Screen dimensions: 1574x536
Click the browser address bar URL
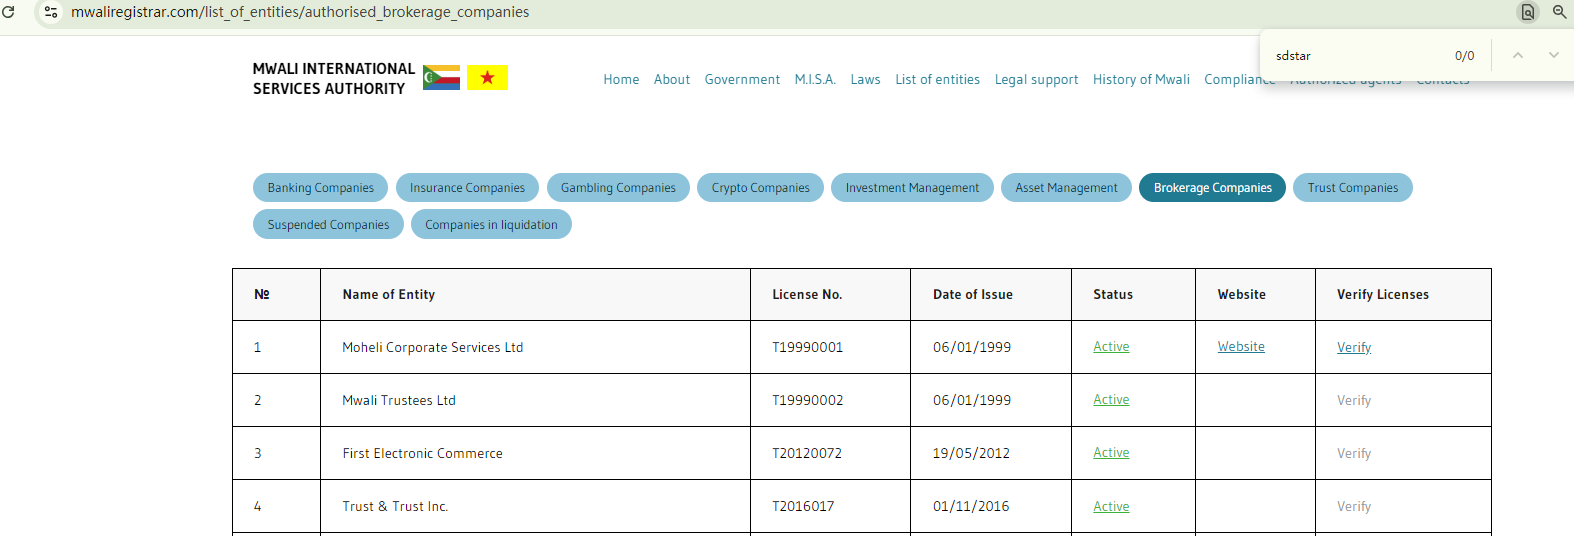coord(300,12)
